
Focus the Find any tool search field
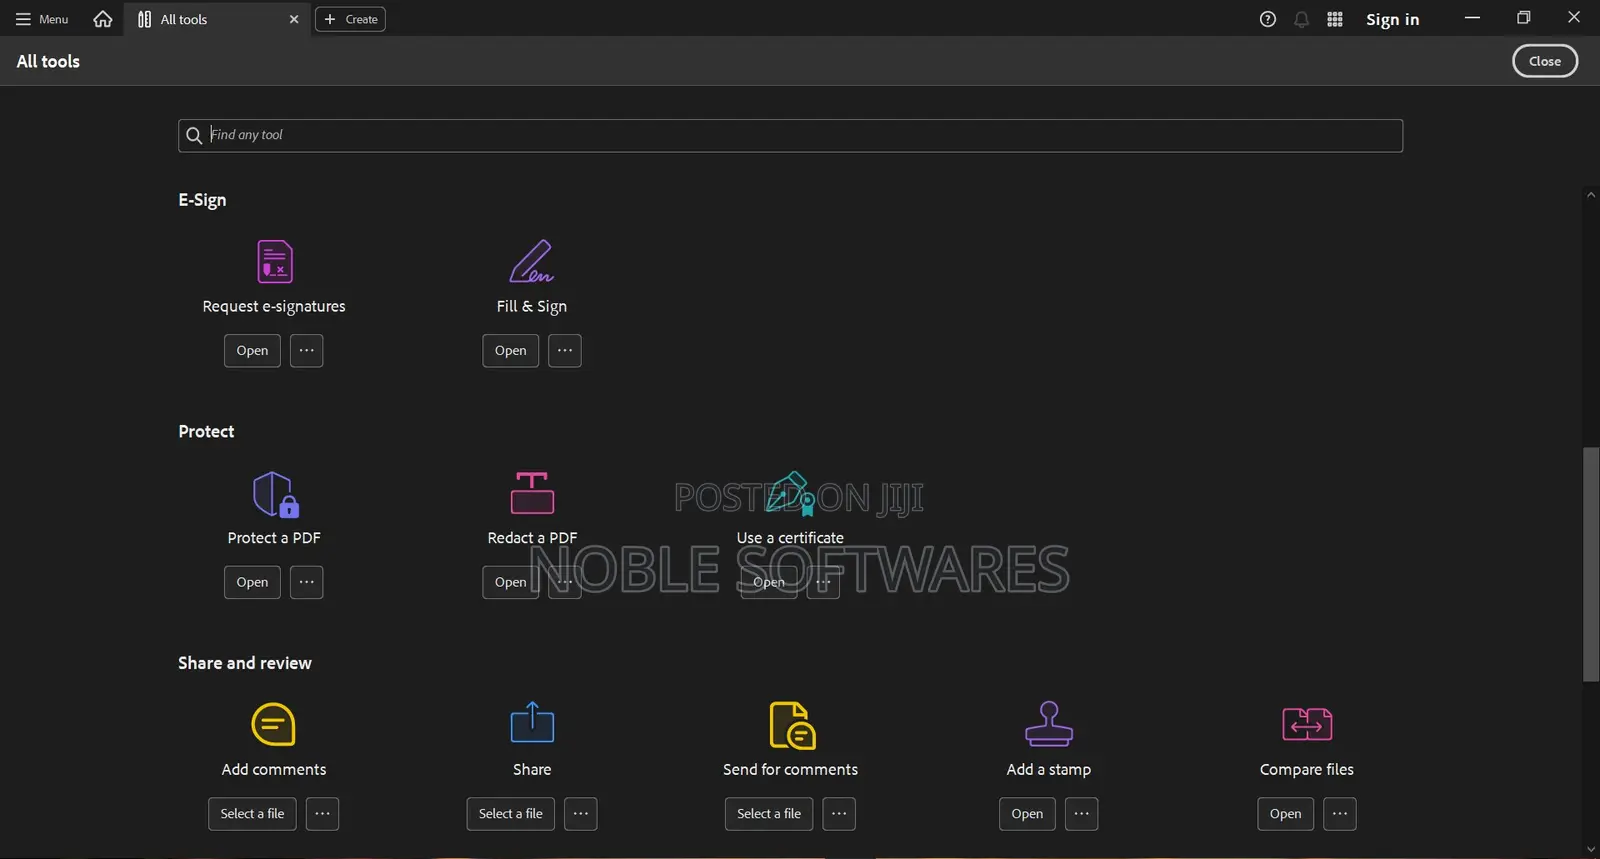click(x=790, y=135)
